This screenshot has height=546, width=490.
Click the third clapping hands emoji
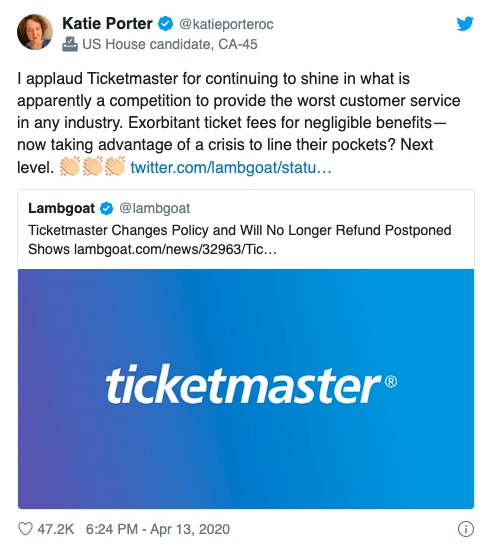(x=115, y=166)
